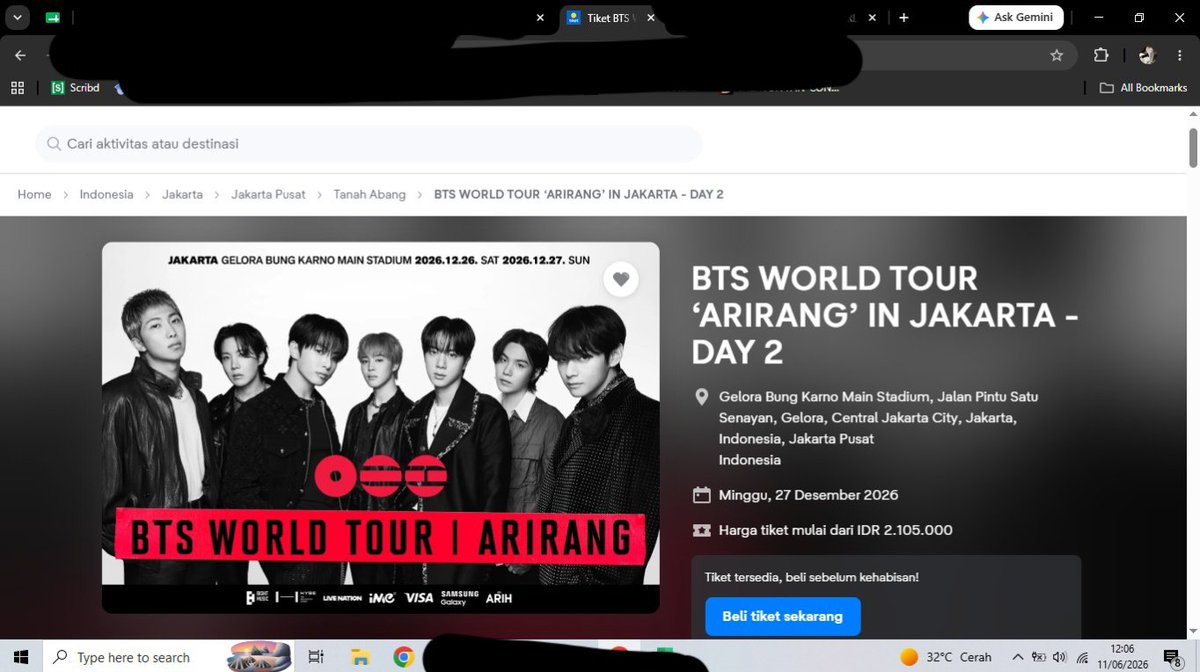Click the battery icon in the system tray
The height and width of the screenshot is (672, 1200).
pos(1040,657)
